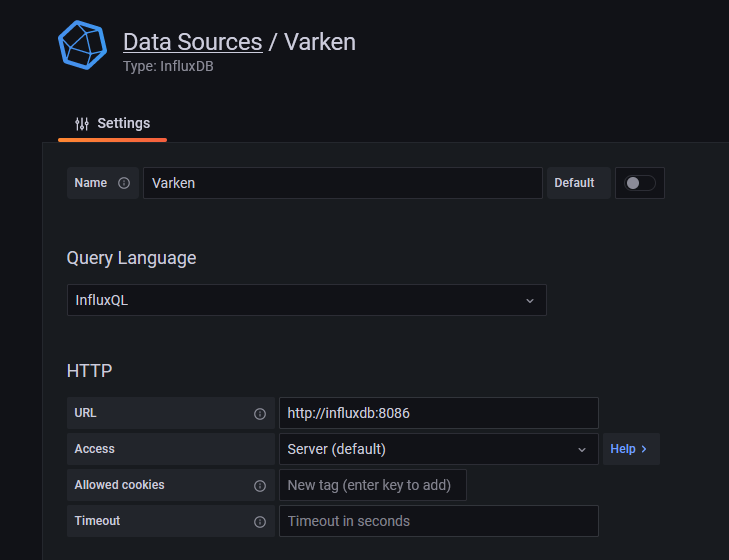
Task: Click the Type: InfluxDB subtitle text
Action: pyautogui.click(x=168, y=67)
